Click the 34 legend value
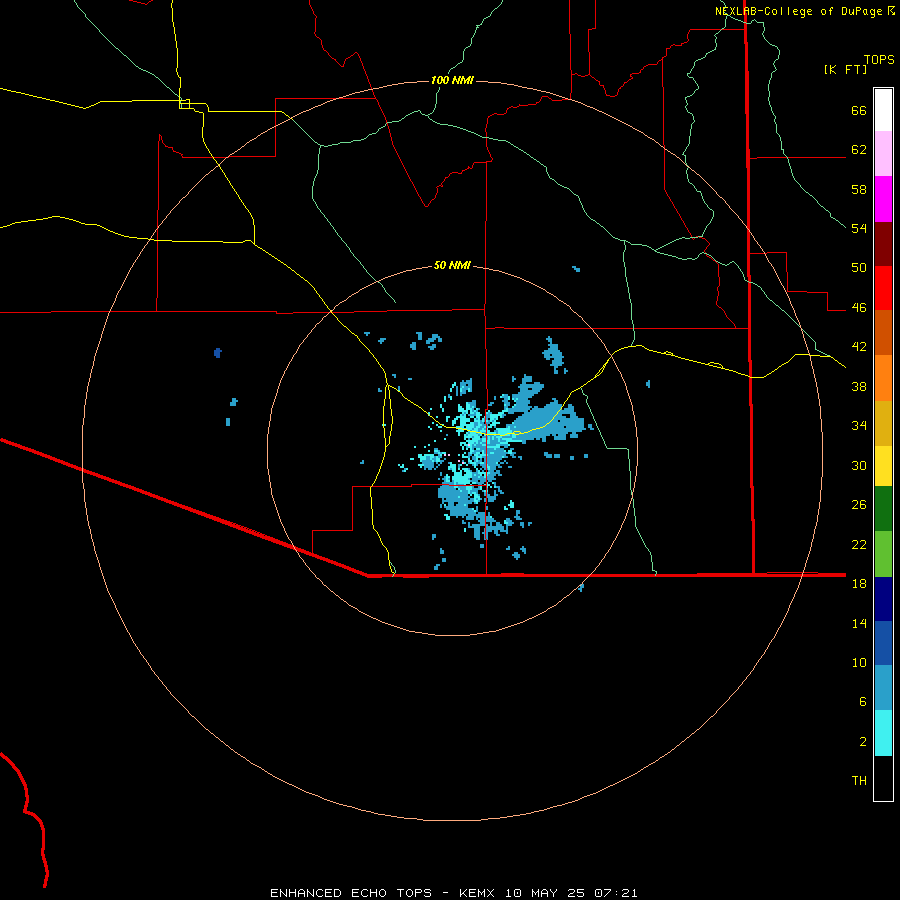This screenshot has width=900, height=900. pos(859,425)
